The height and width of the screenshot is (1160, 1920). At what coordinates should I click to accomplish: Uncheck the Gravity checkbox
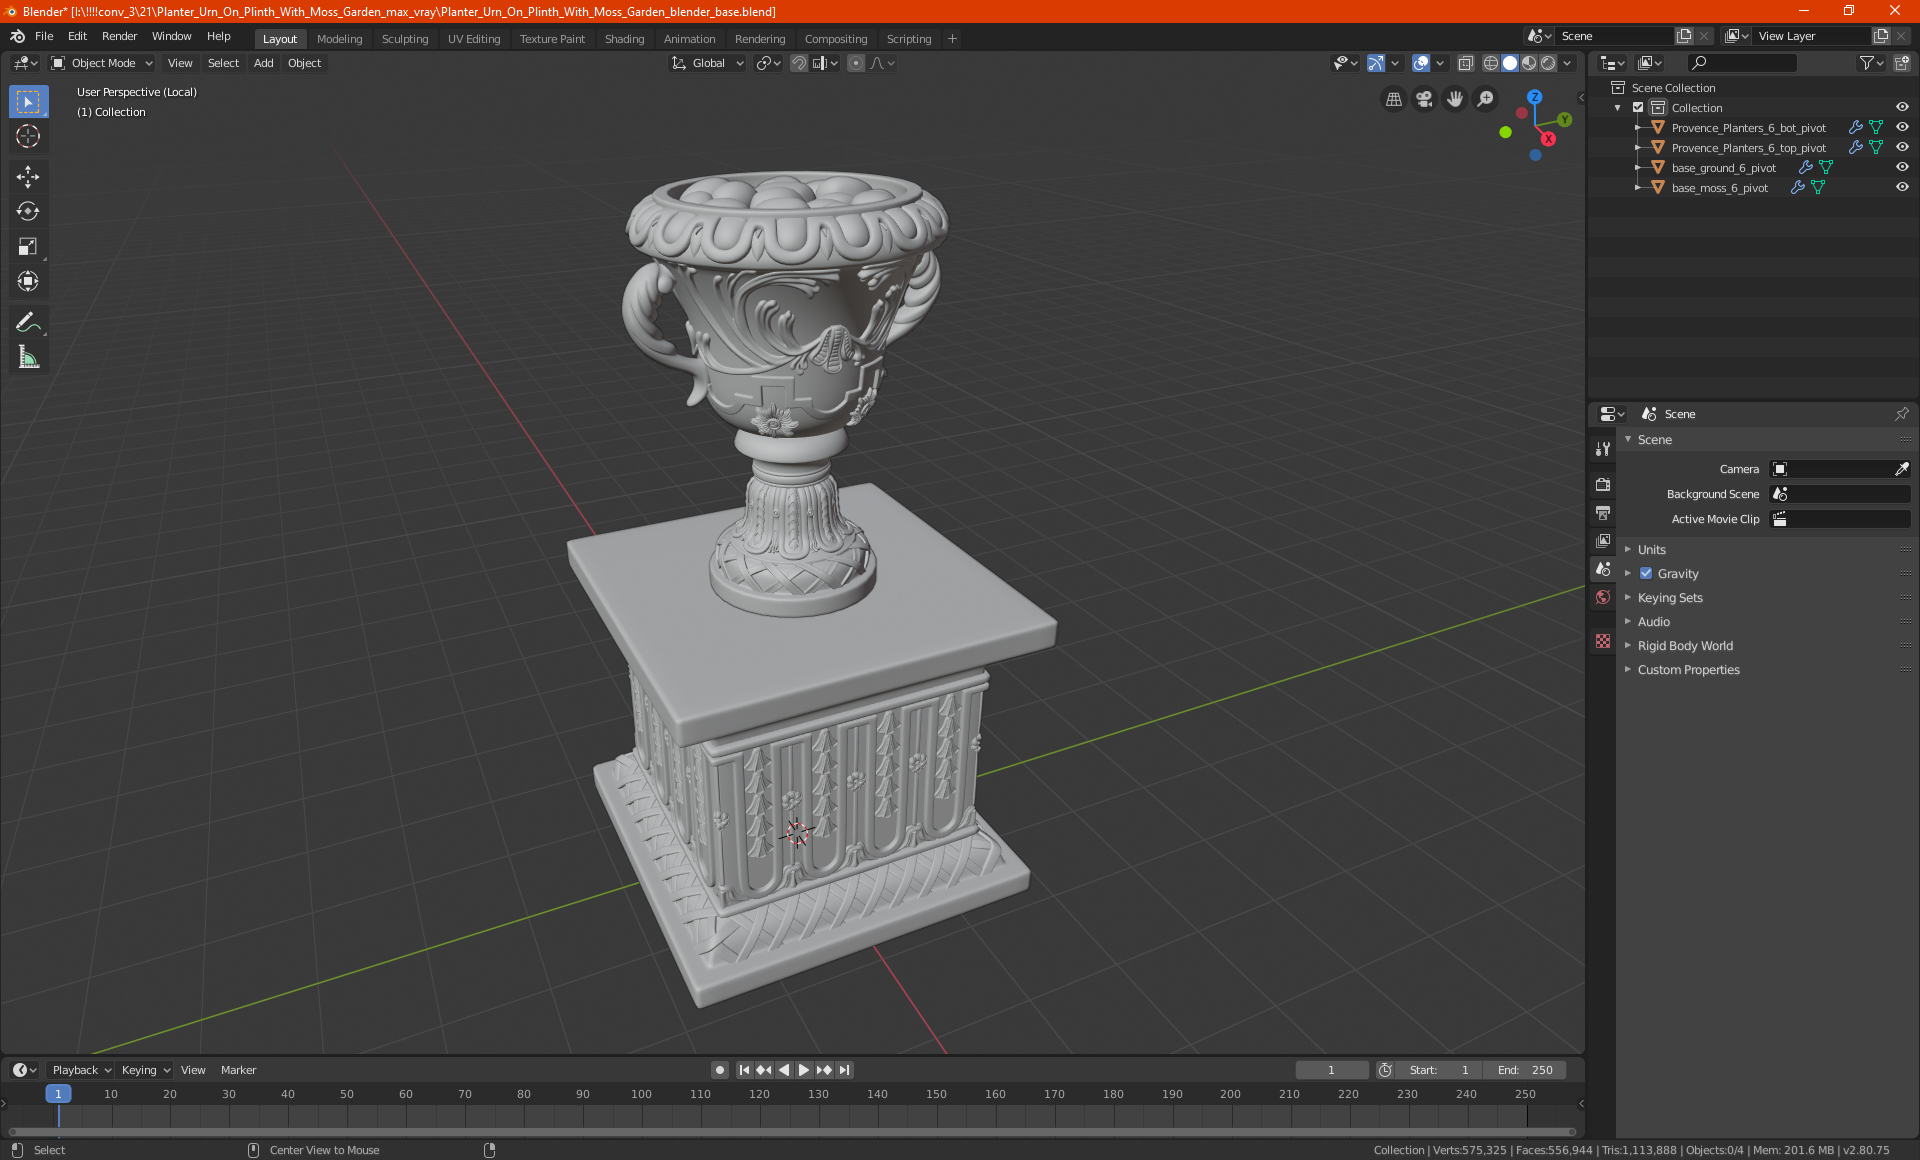pos(1646,574)
